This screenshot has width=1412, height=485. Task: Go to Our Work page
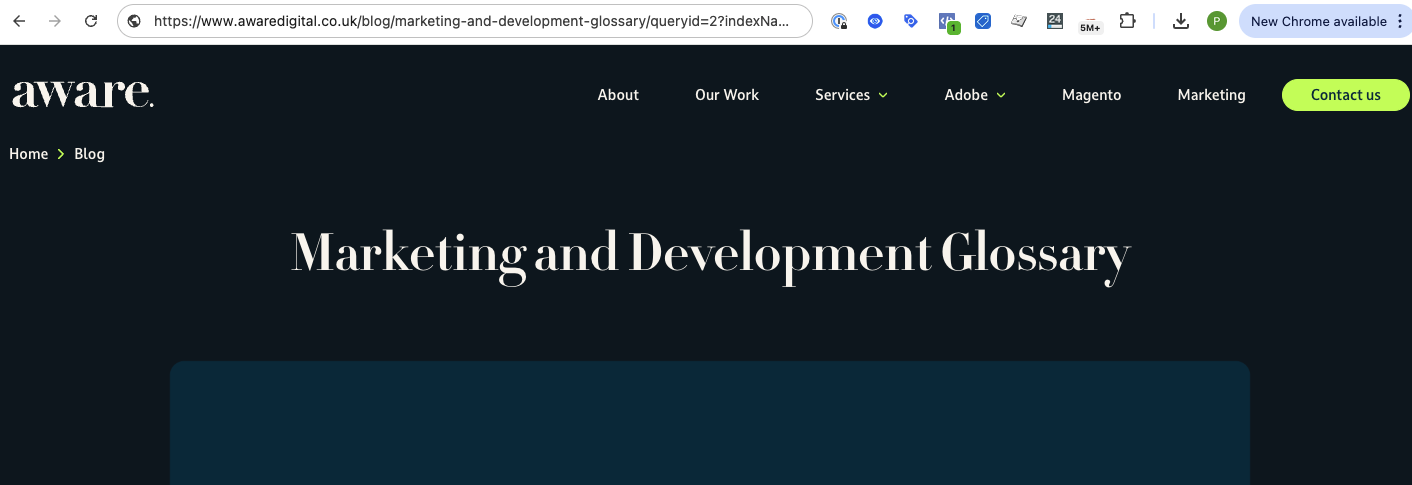[727, 95]
